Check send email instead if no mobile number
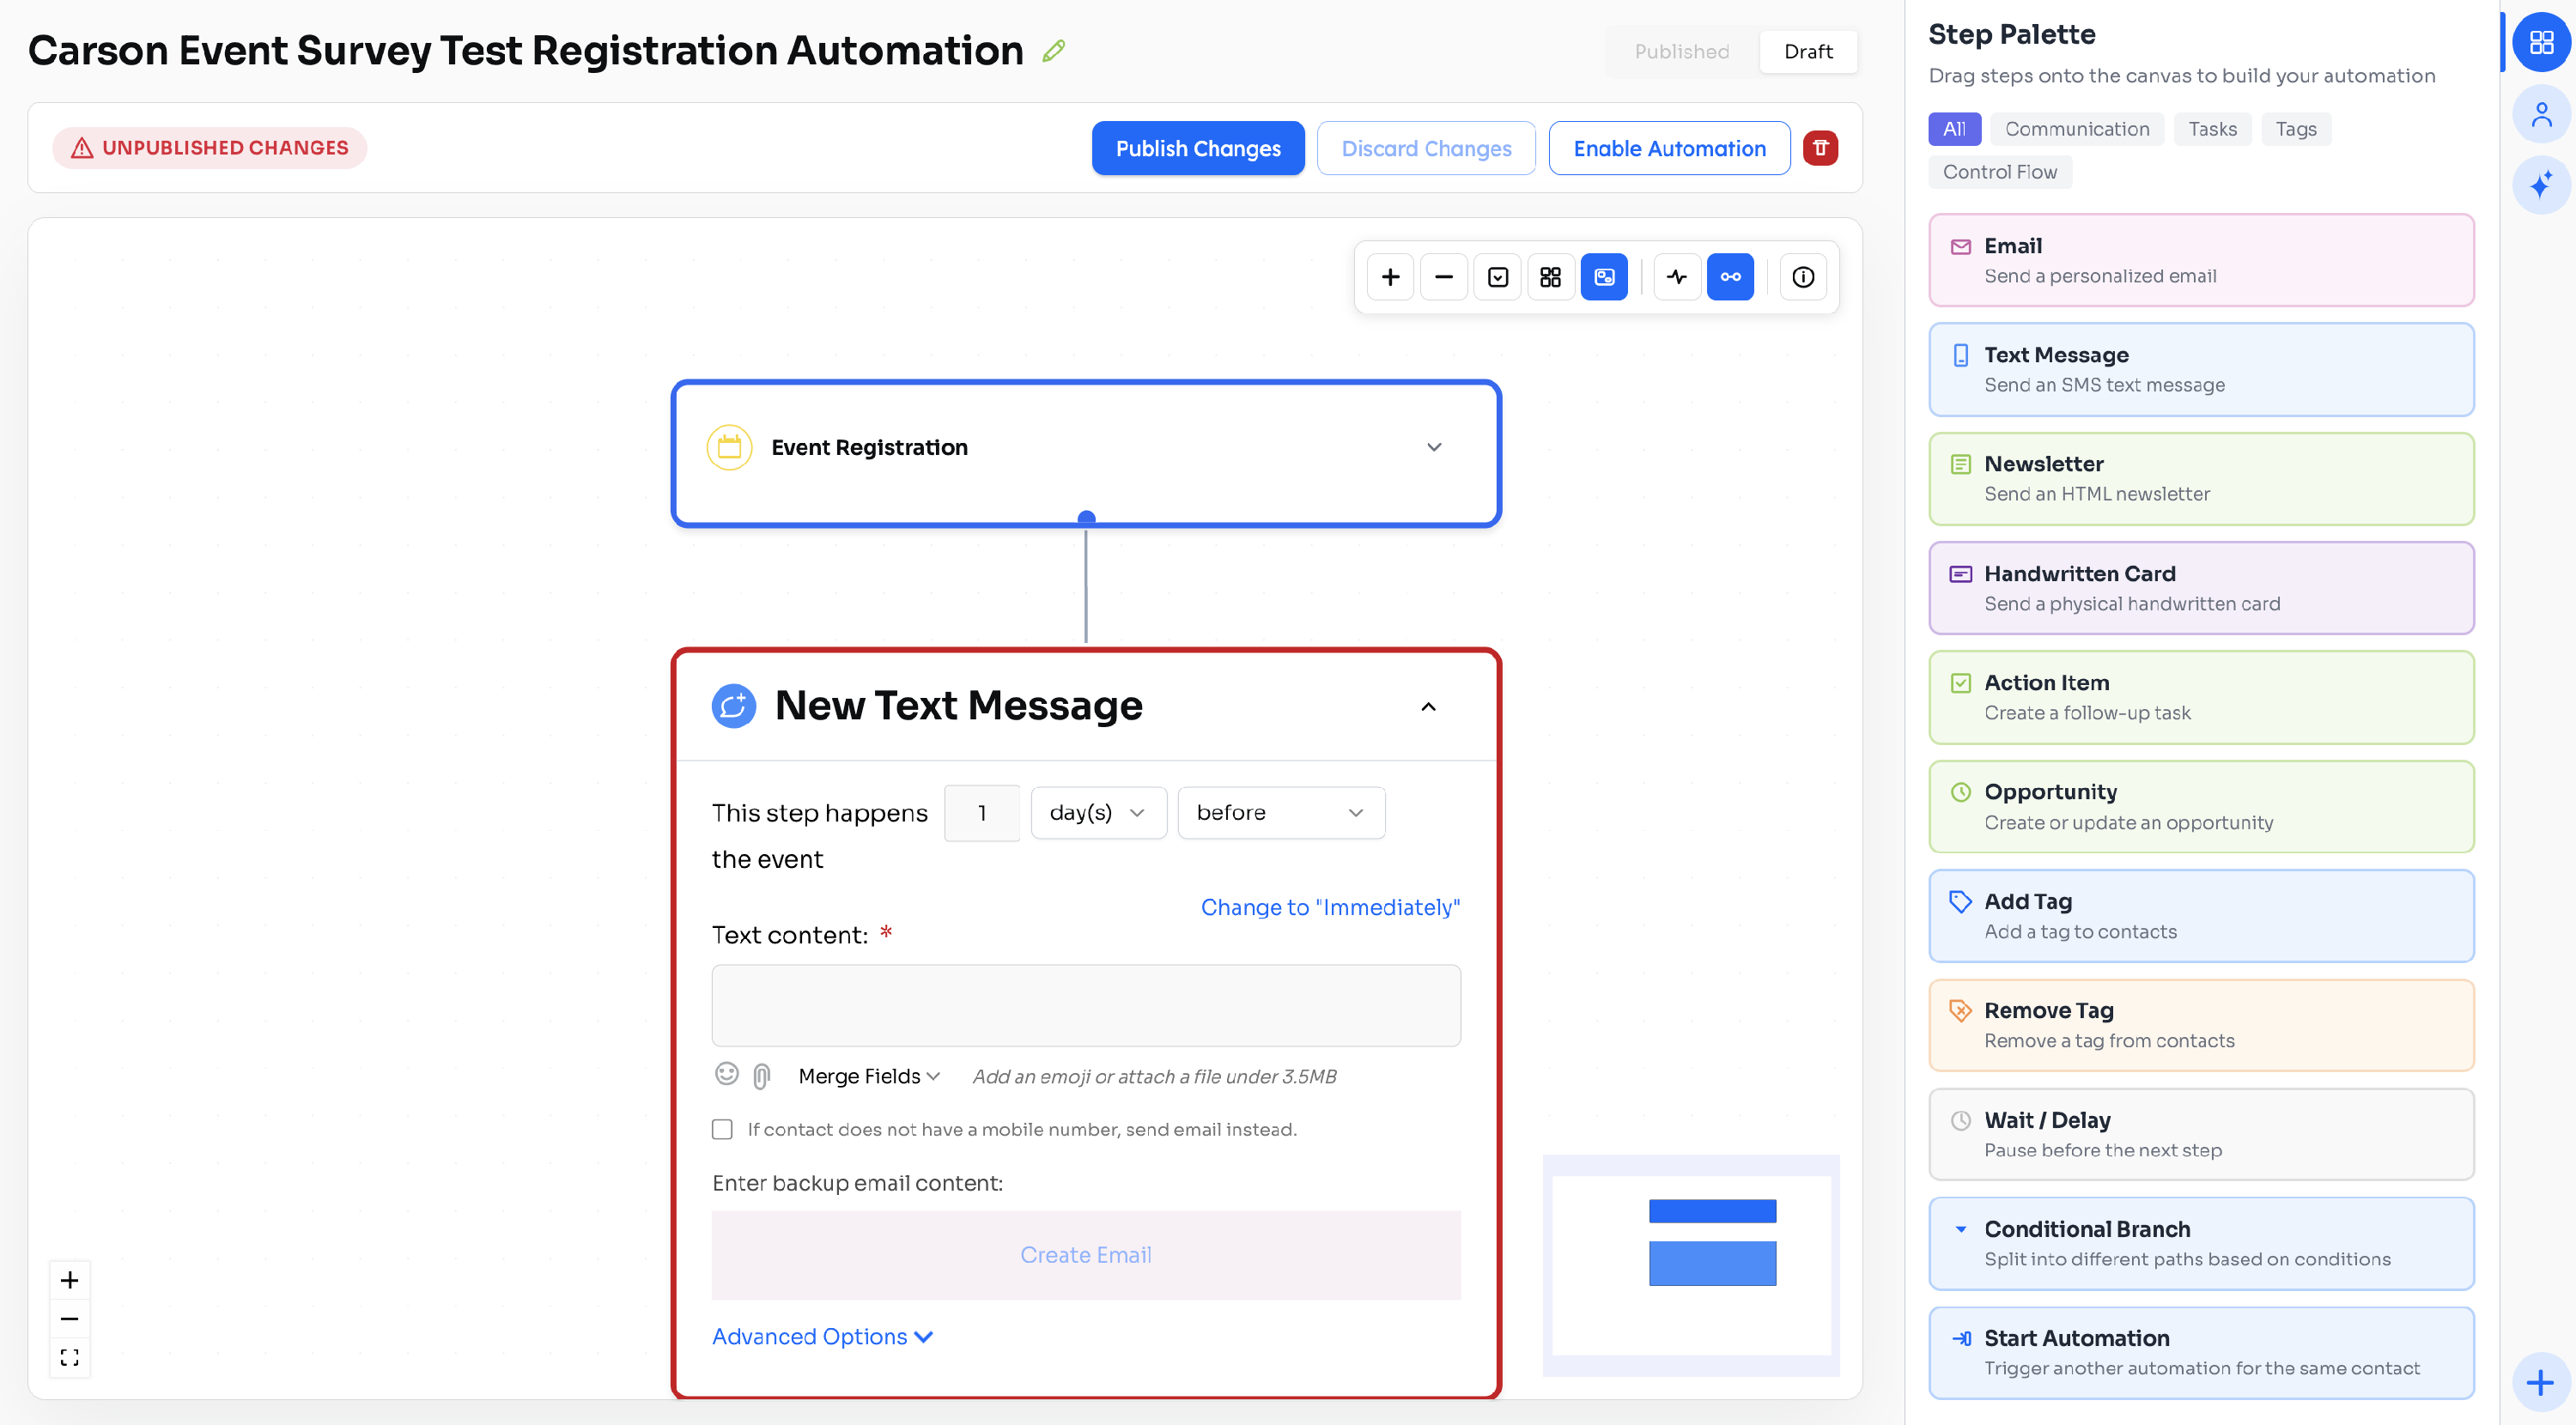 (x=722, y=1129)
